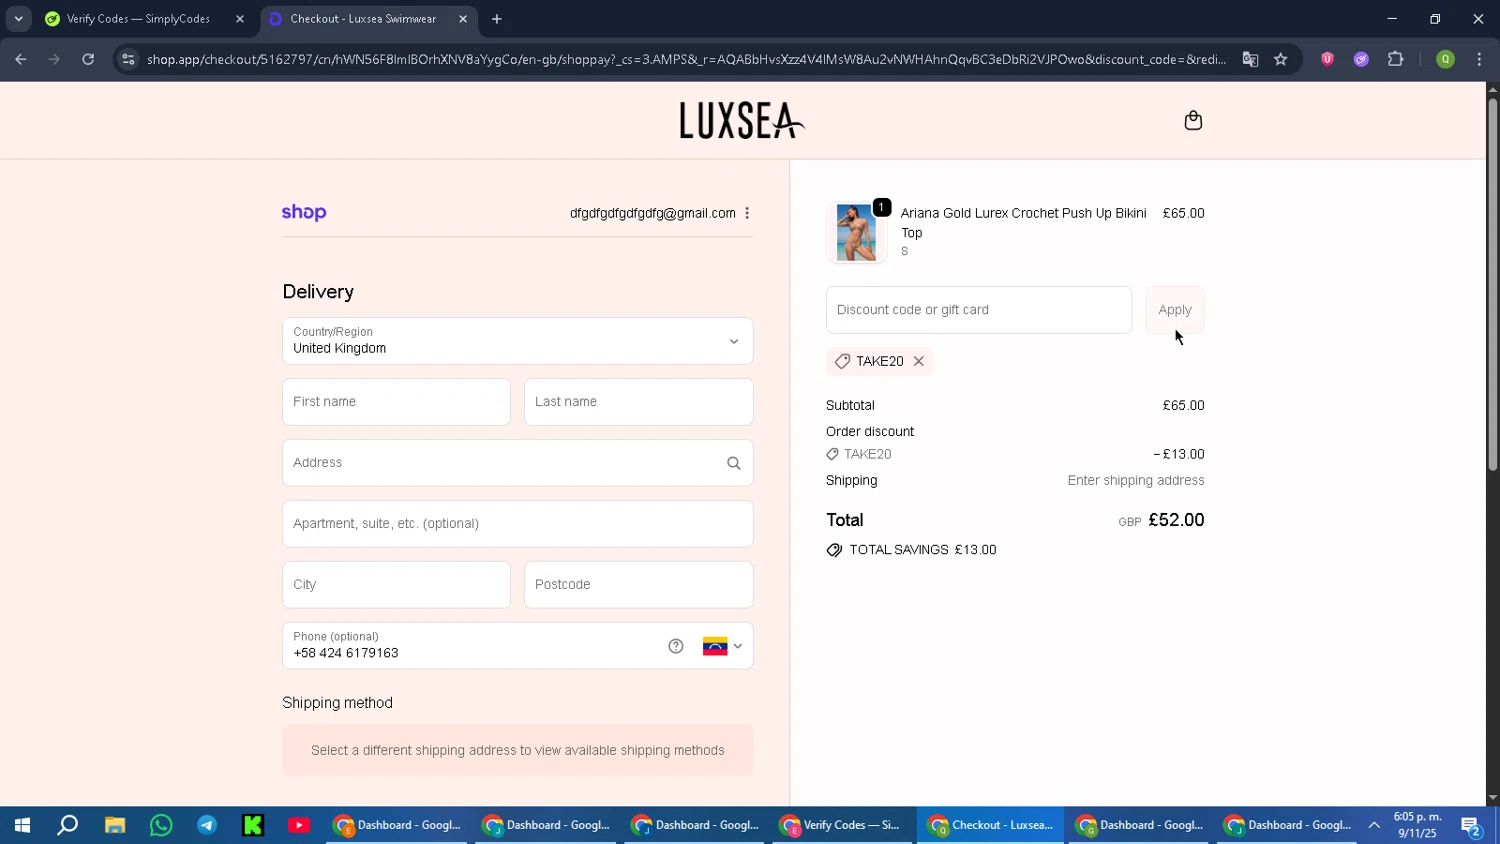Focus the Apartment, suite field

(x=518, y=524)
